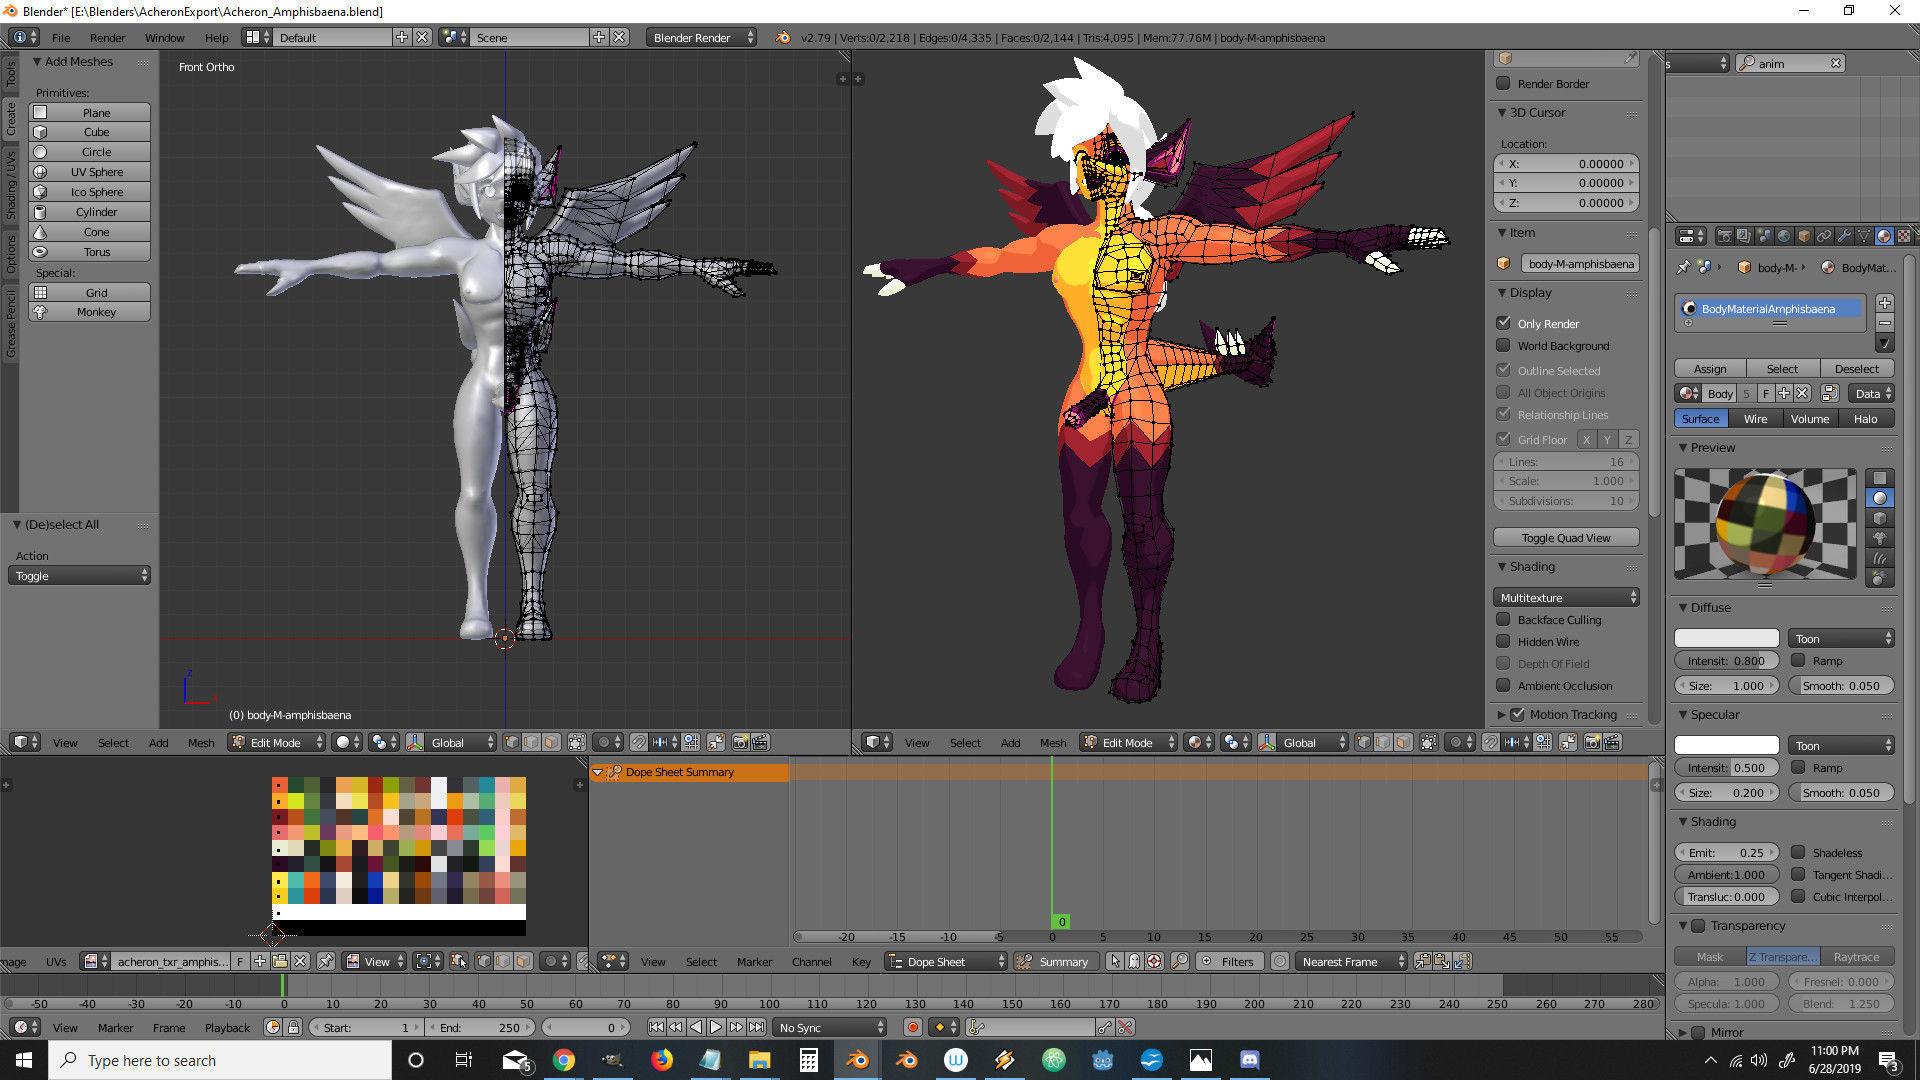Click the Deselect material button
The image size is (1920, 1080).
[1857, 368]
